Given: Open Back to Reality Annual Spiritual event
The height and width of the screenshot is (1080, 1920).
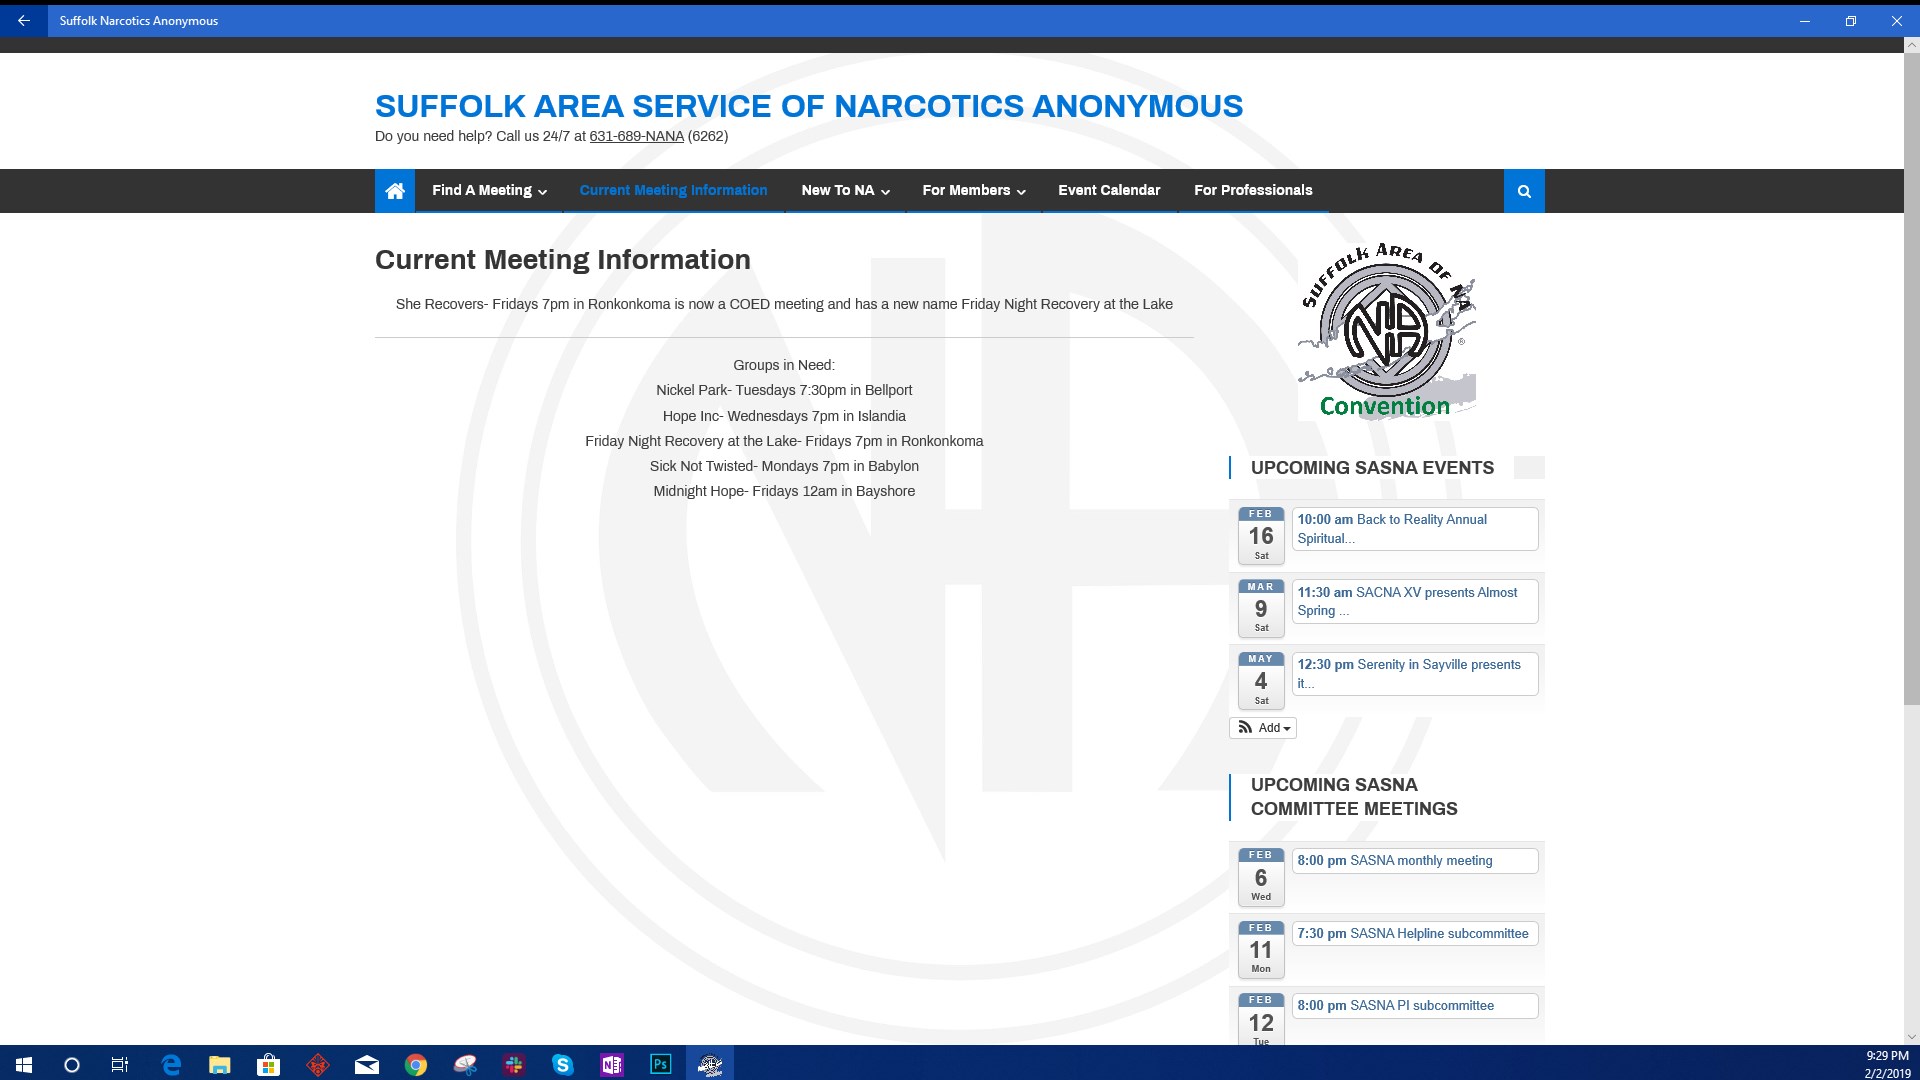Looking at the screenshot, I should tap(1415, 529).
